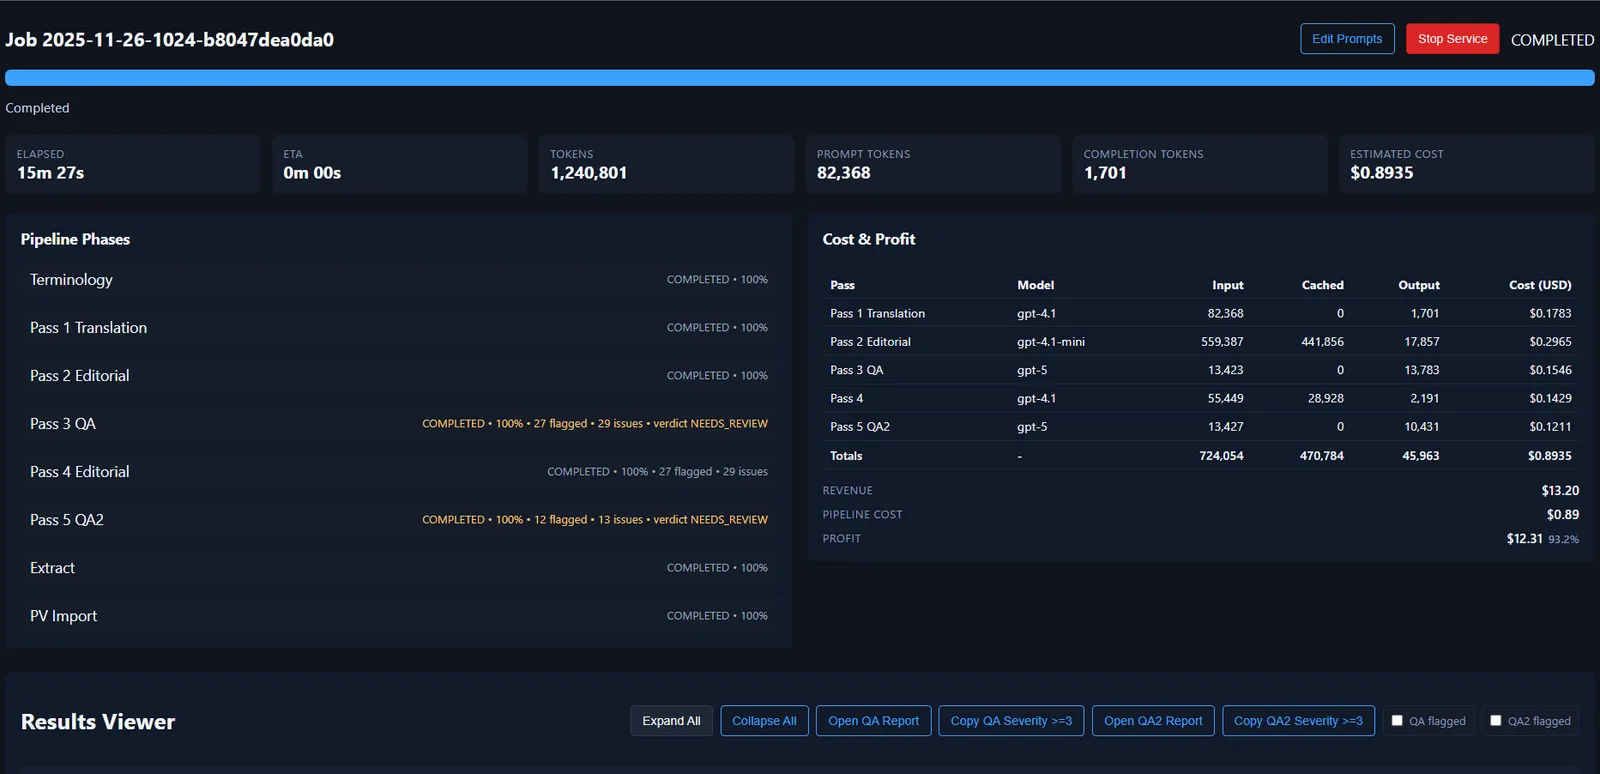Click the Model column header
The image size is (1600, 774).
(x=1035, y=285)
